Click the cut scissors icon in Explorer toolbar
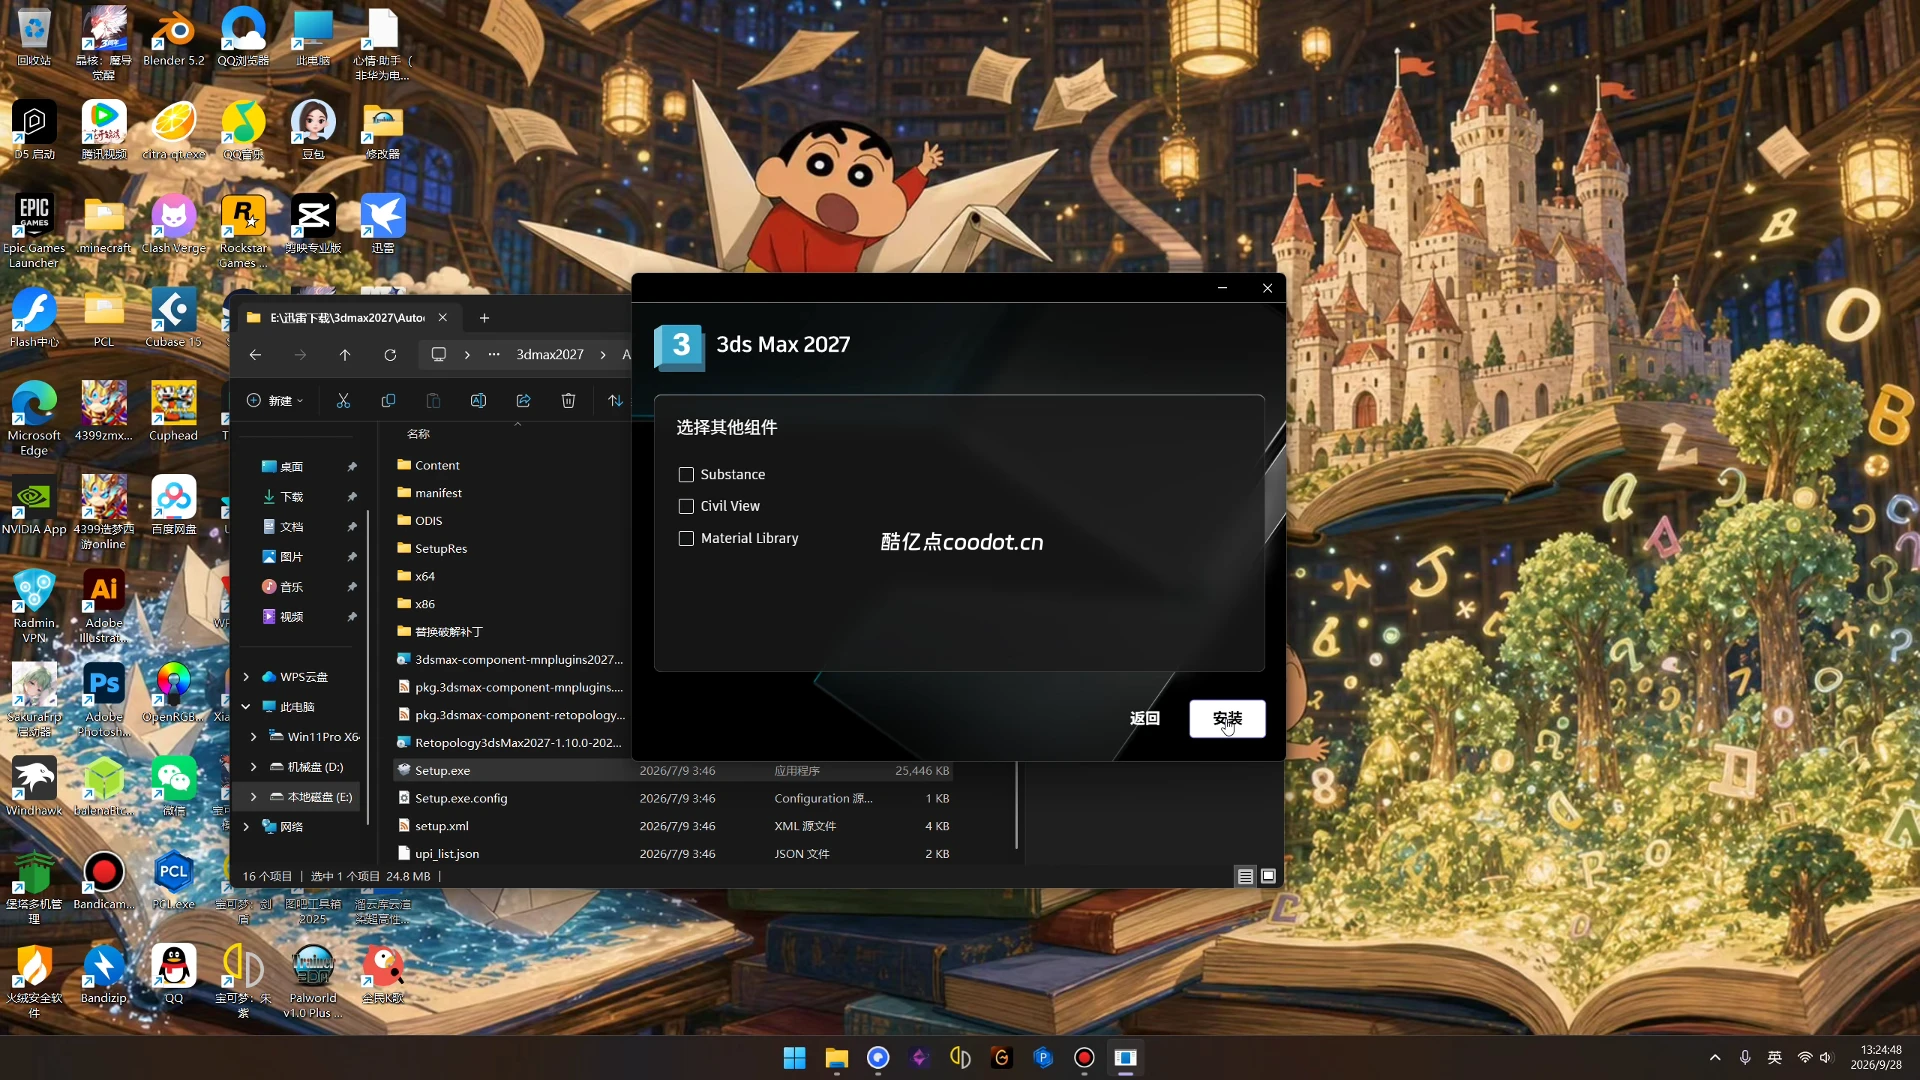Image resolution: width=1920 pixels, height=1080 pixels. 343,401
